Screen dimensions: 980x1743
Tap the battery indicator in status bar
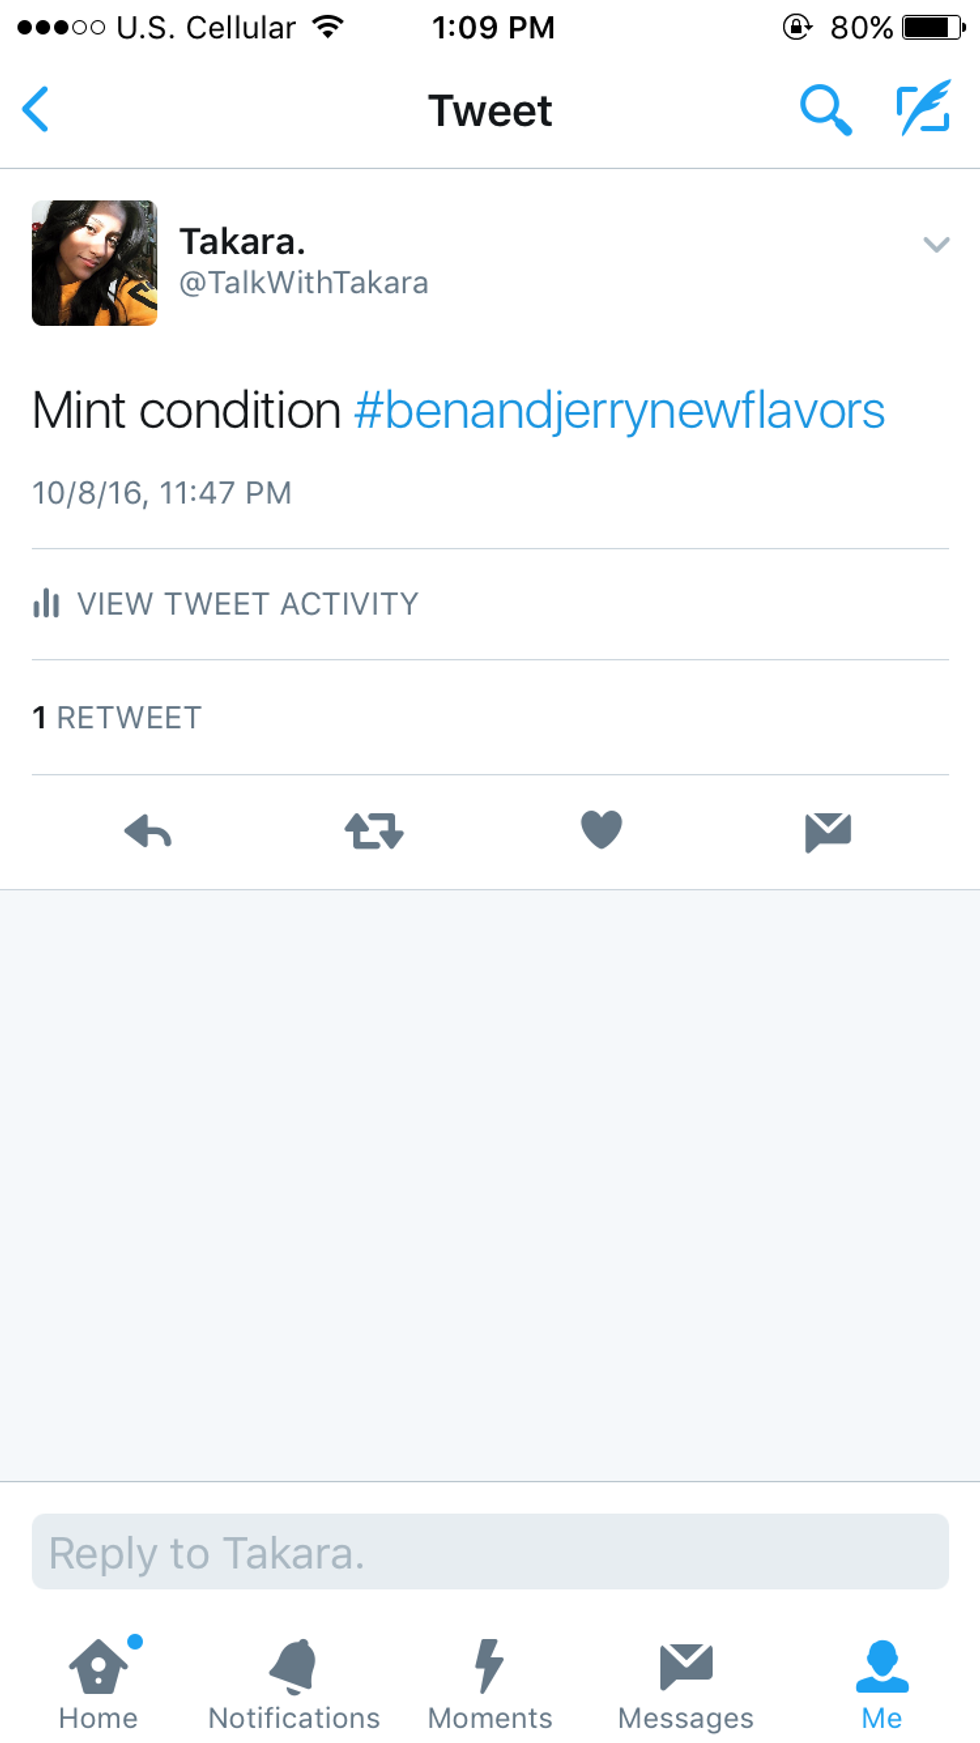[x=934, y=27]
